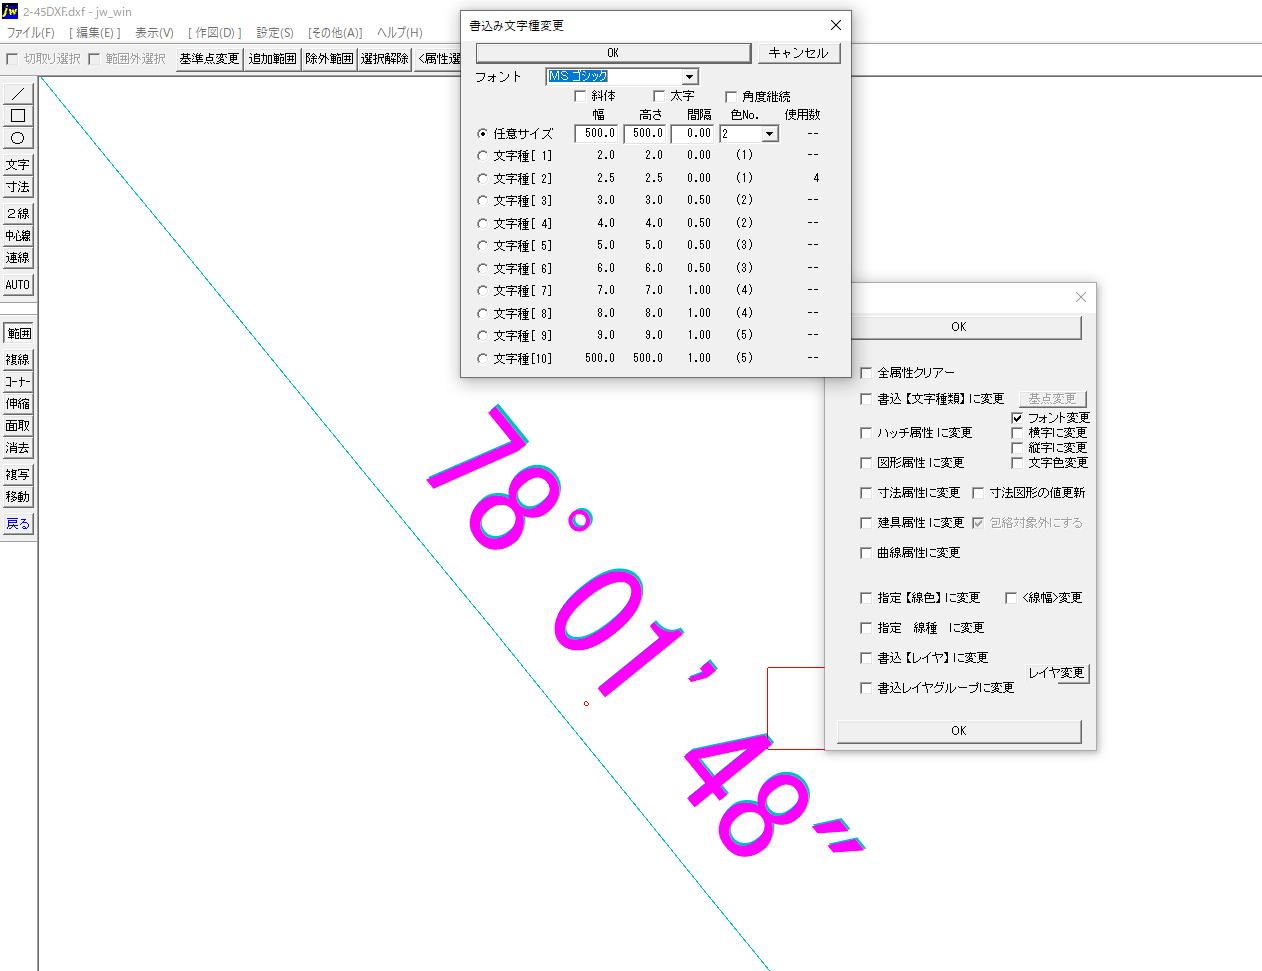
Task: Toggle 書込【文字種類】に変更 checkbox
Action: tap(866, 399)
